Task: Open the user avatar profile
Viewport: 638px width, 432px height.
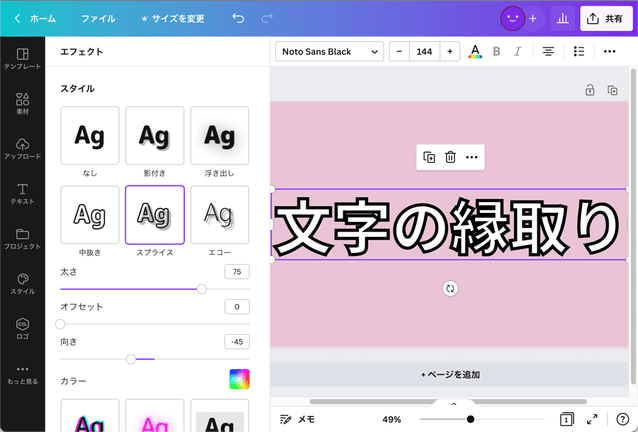Action: (x=512, y=18)
